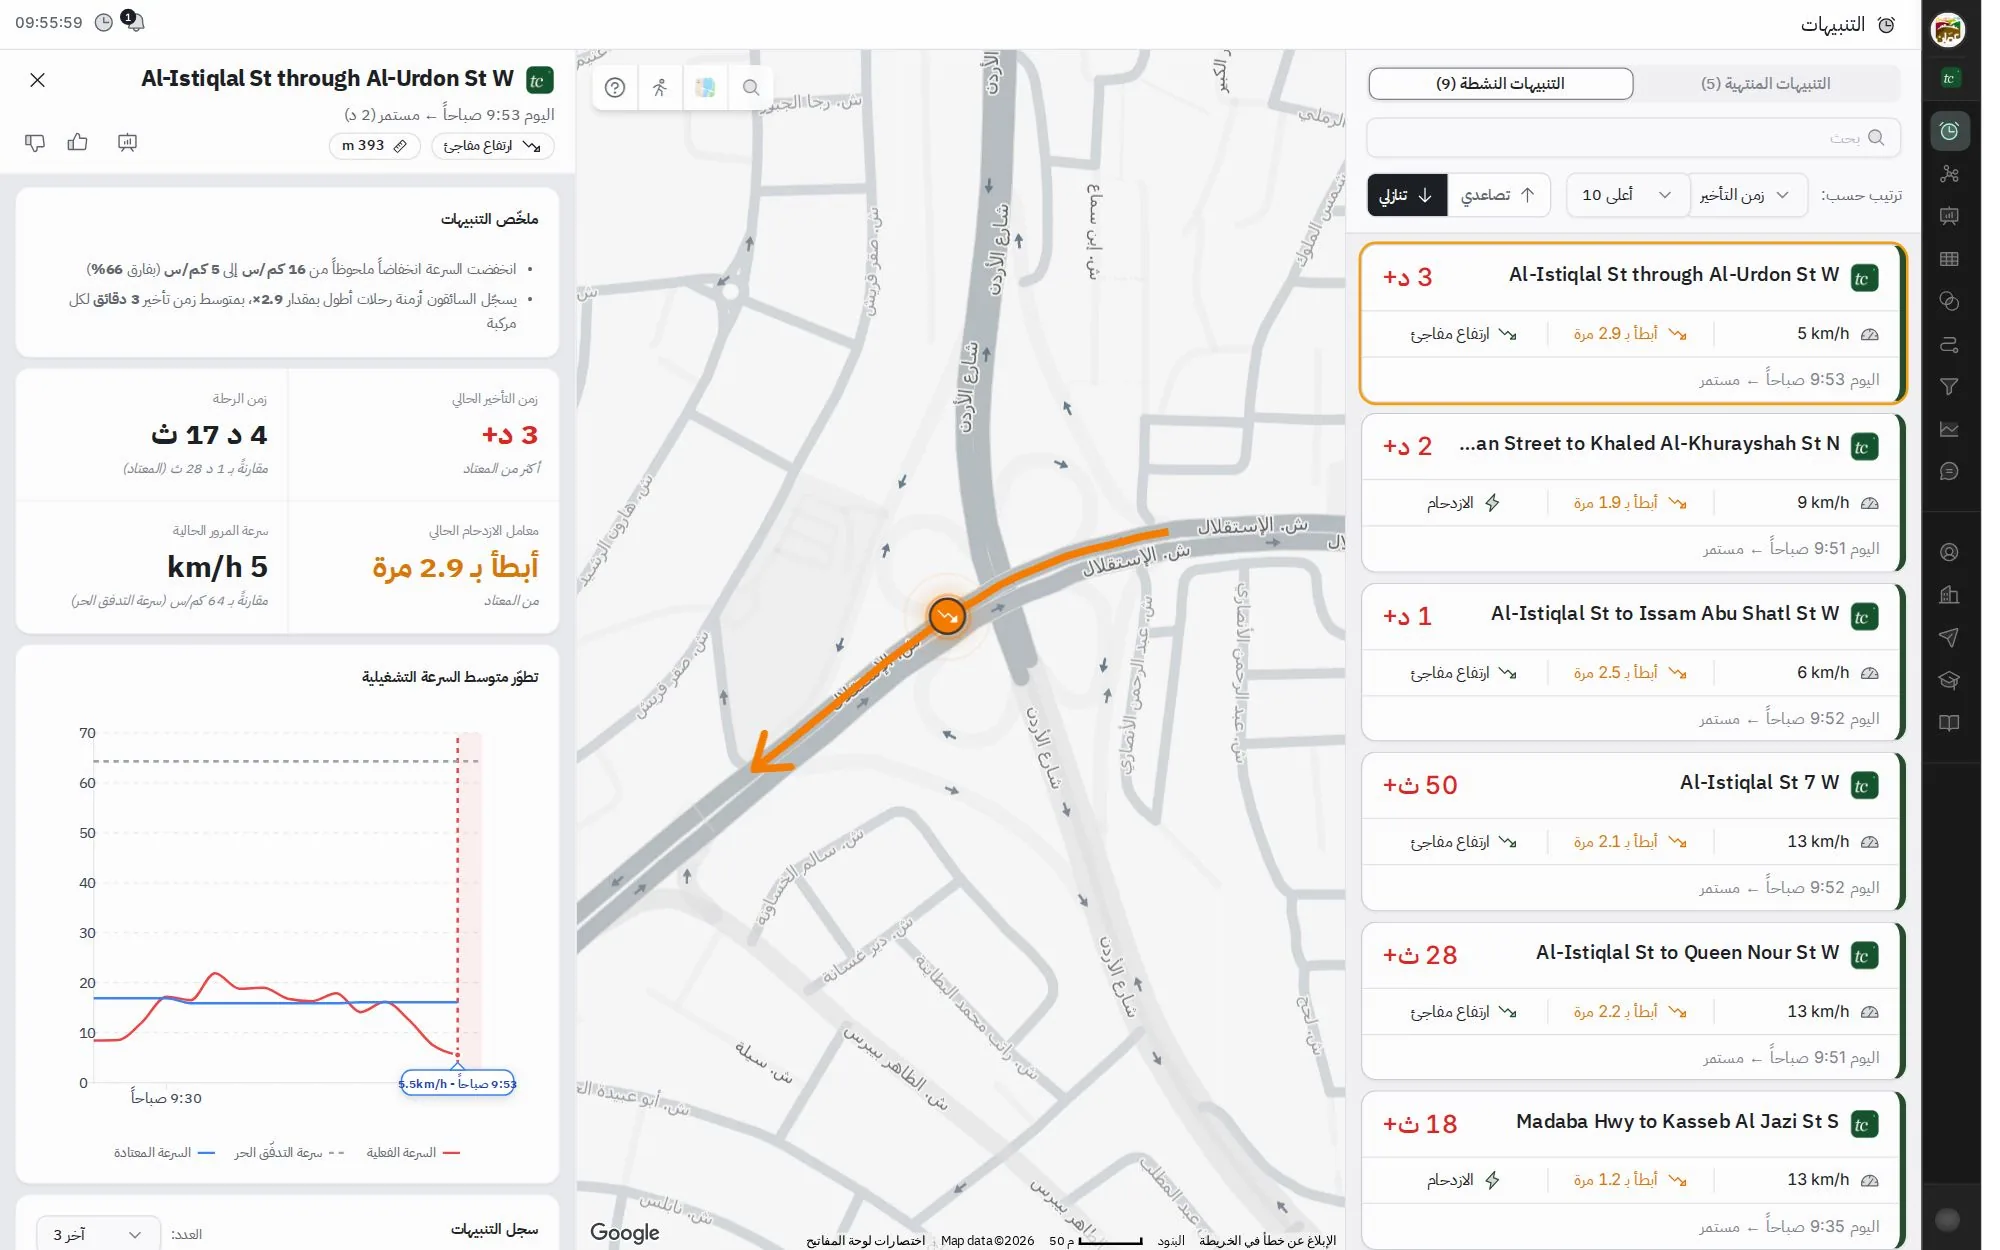Open the filter funnel sidebar icon

point(1949,387)
